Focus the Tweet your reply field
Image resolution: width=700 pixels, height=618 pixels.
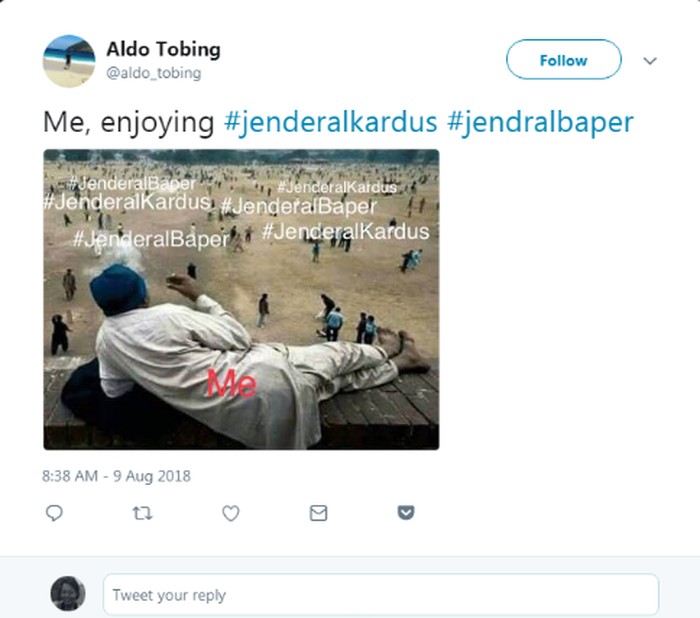click(x=381, y=595)
